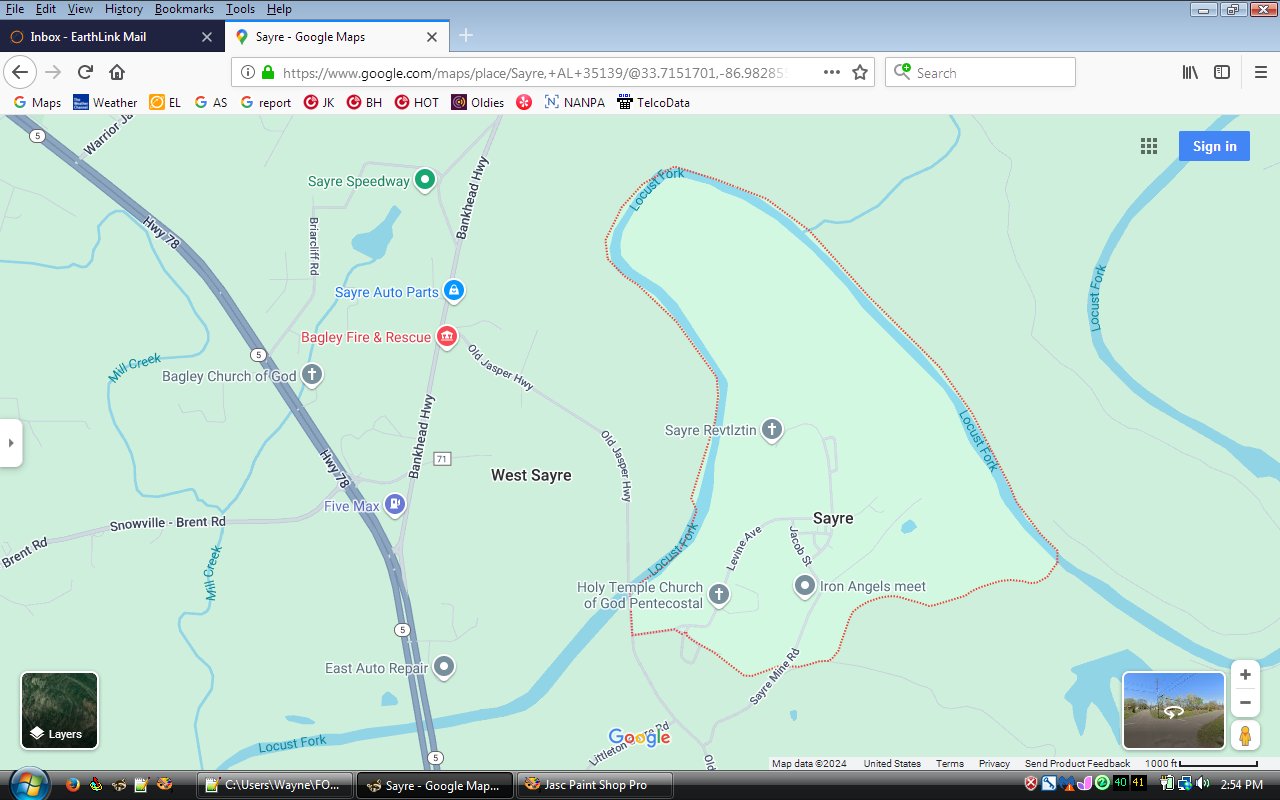Image resolution: width=1280 pixels, height=800 pixels.
Task: Open the EL bookmark
Action: click(165, 102)
